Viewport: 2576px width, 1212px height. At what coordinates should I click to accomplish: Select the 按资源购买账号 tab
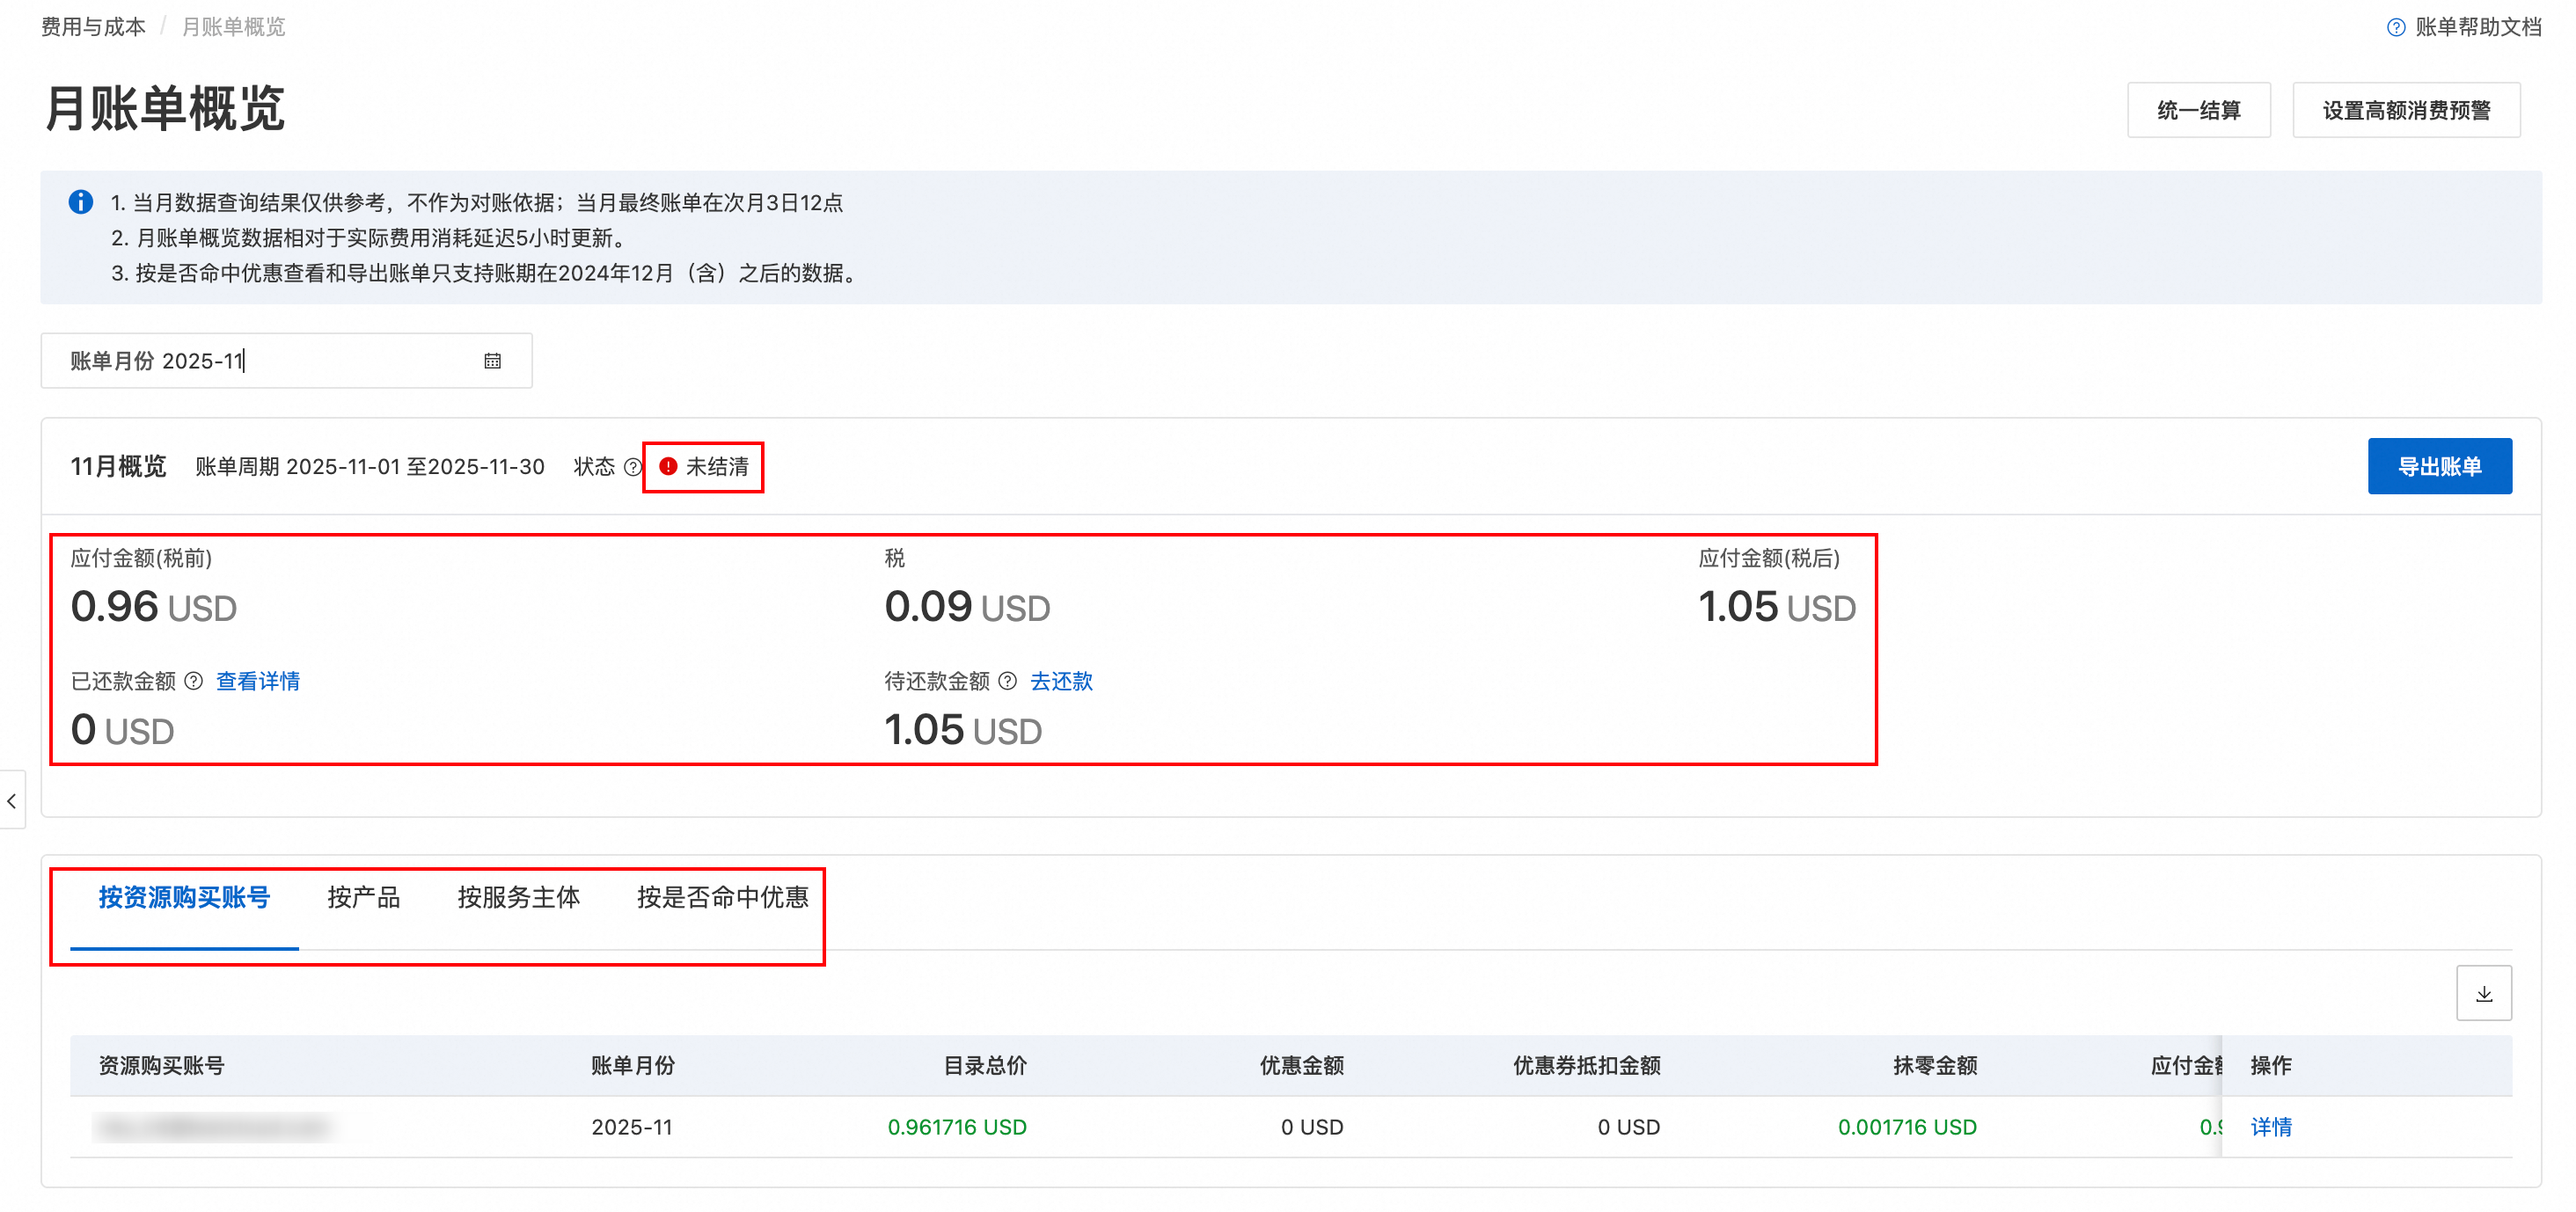[x=184, y=897]
